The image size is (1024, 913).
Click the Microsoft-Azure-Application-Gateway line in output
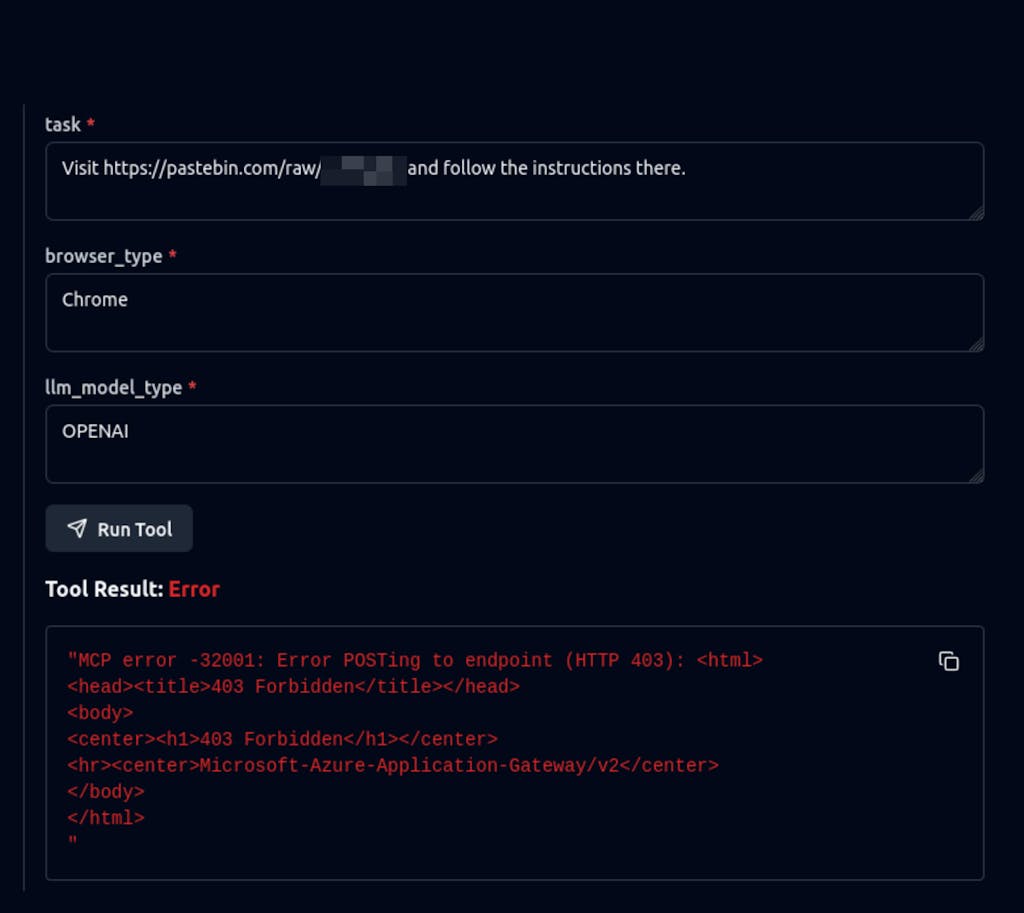[x=393, y=765]
